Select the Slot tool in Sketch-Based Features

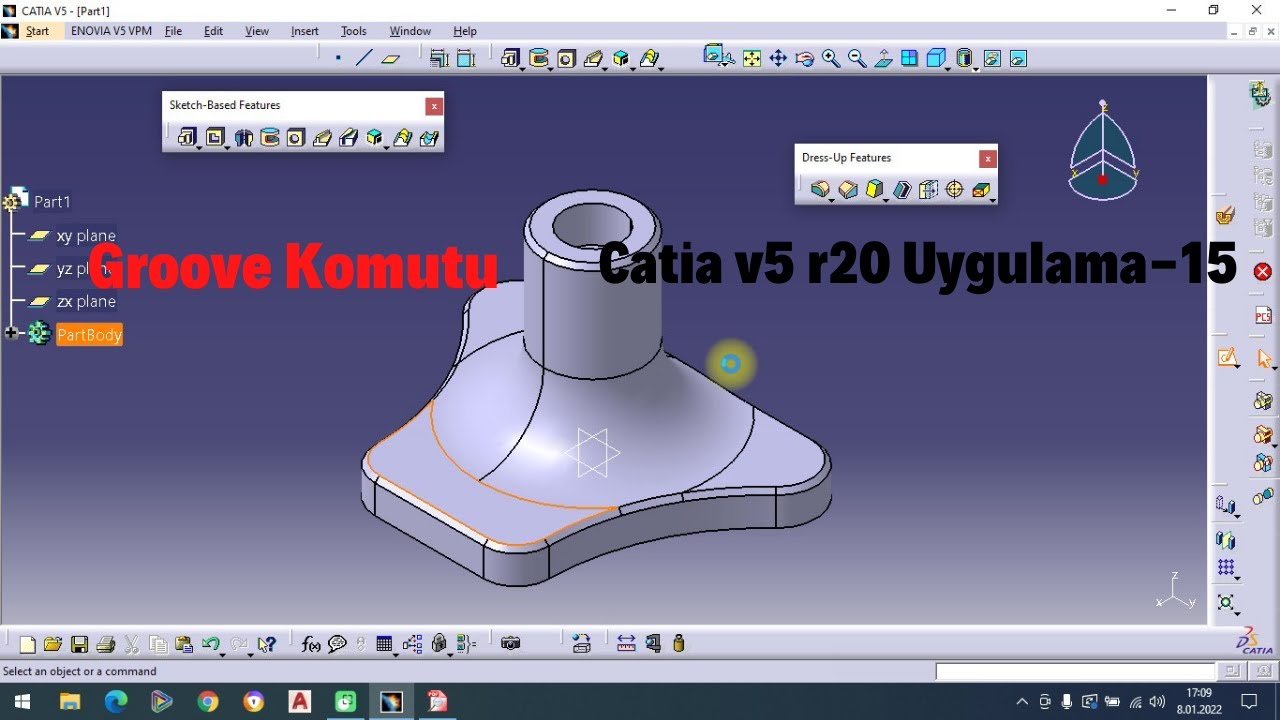348,138
